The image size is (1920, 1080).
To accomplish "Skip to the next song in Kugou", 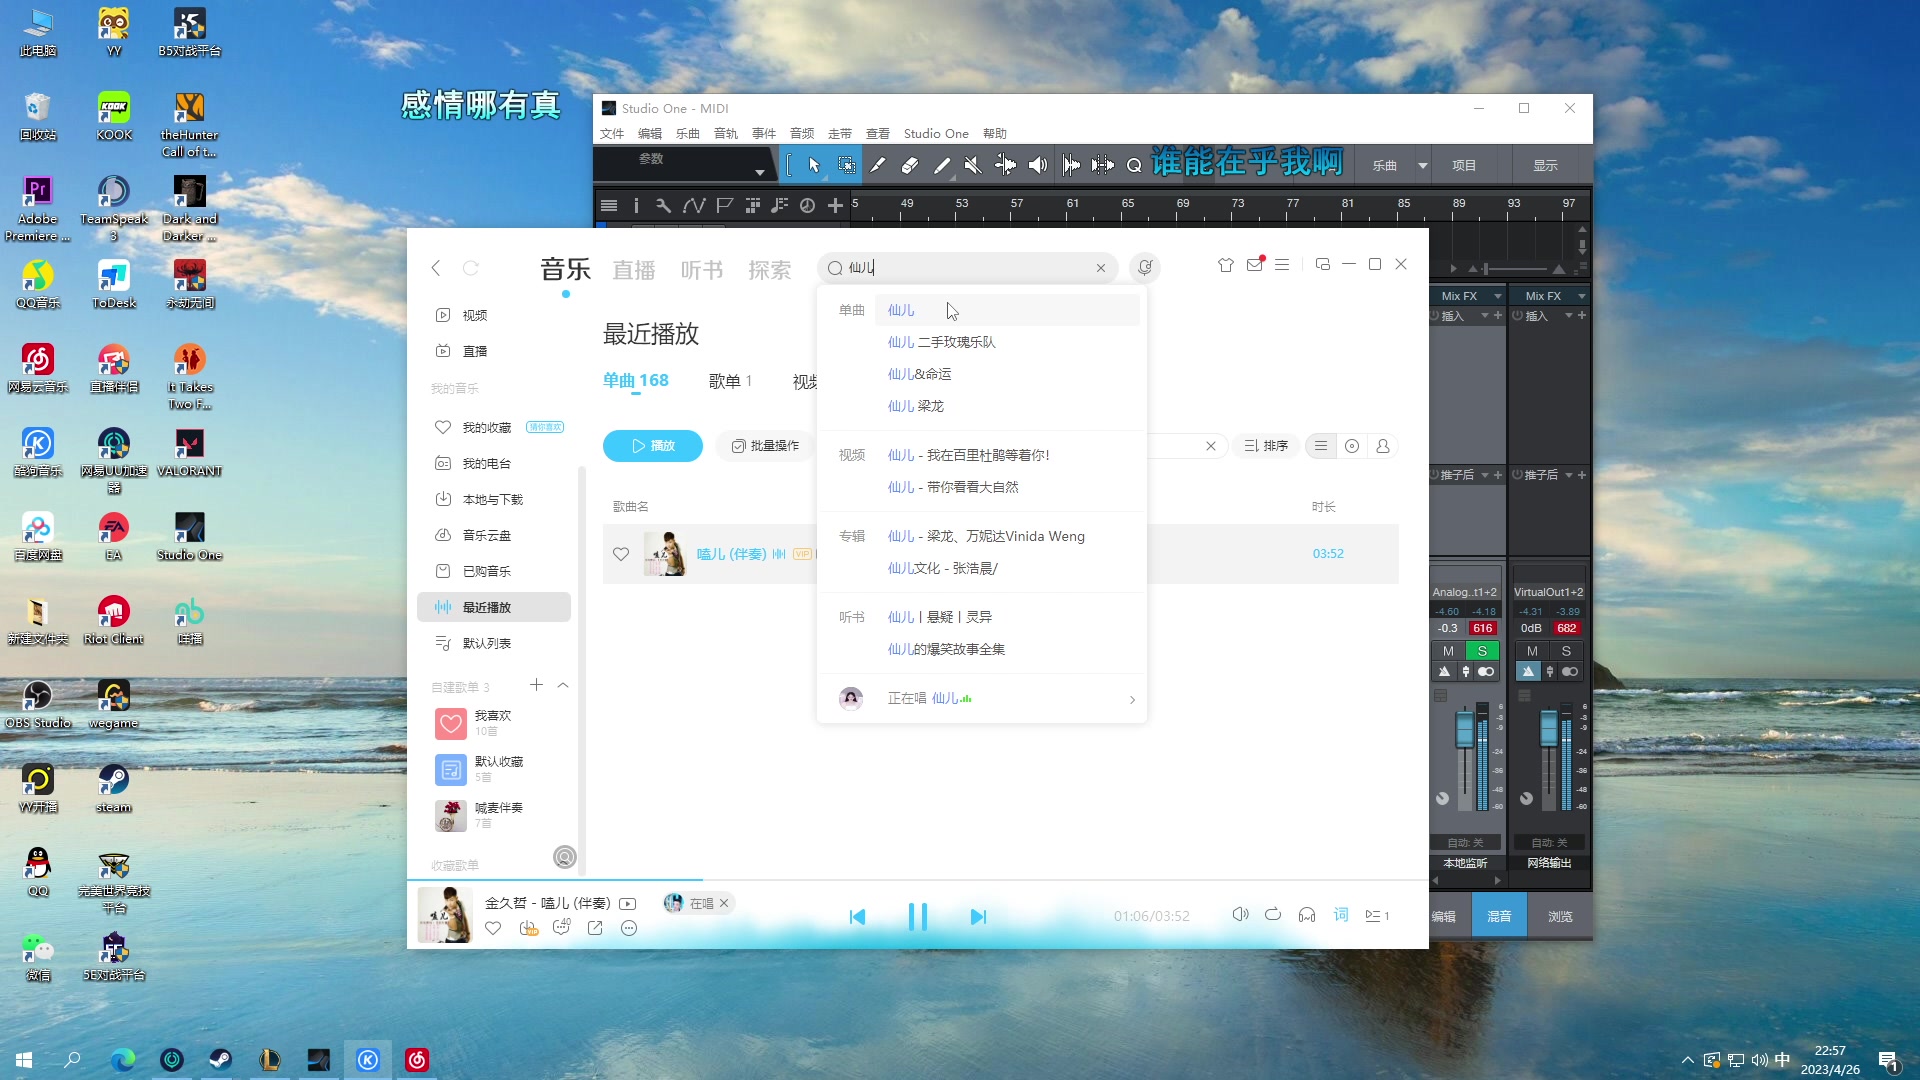I will [x=978, y=916].
